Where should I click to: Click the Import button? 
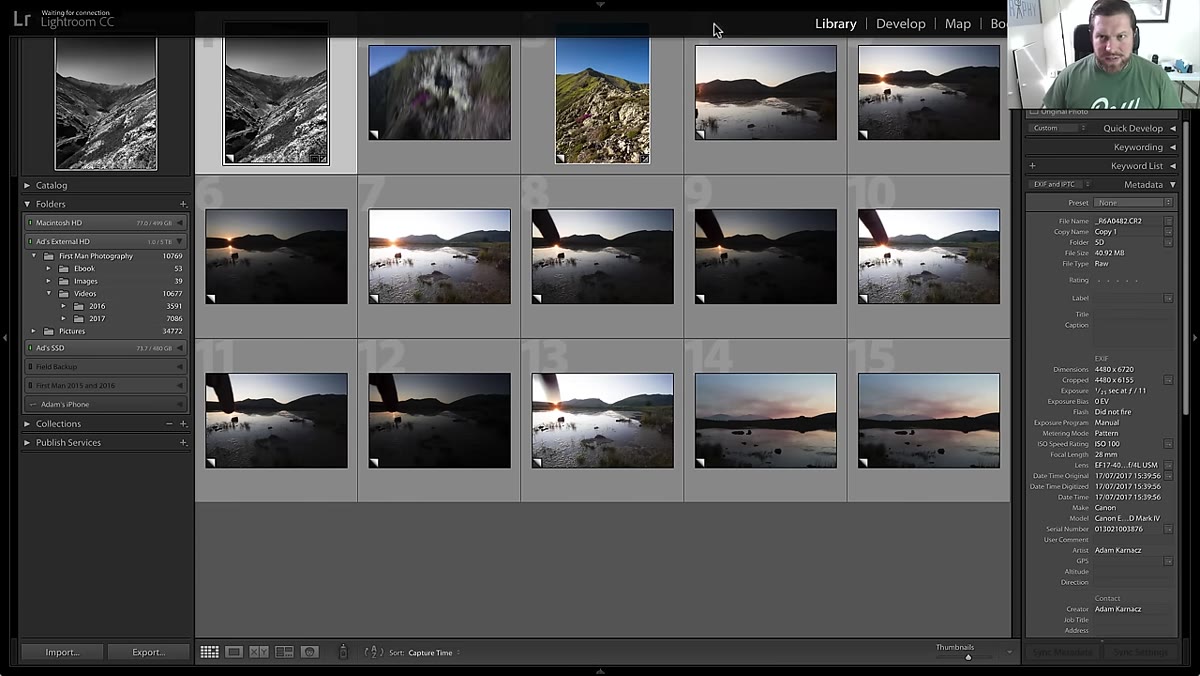pos(62,652)
